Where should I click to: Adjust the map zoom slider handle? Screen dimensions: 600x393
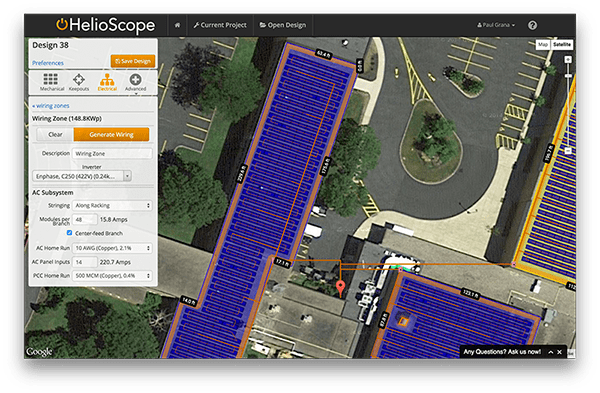point(568,76)
